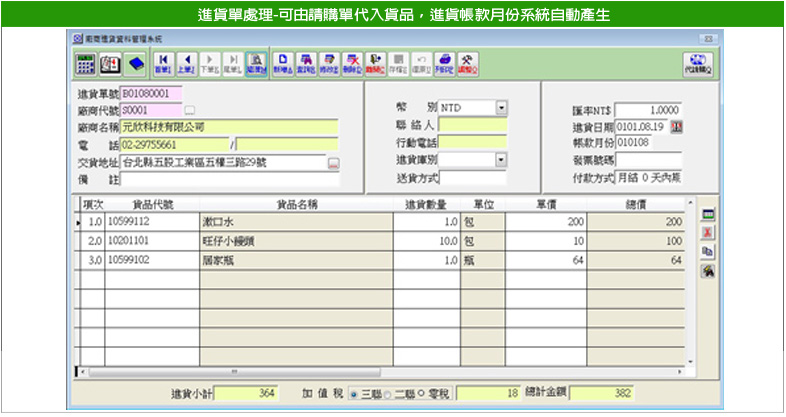Select the 二聯 tax radio button
786x417 pixels.
[x=386, y=394]
